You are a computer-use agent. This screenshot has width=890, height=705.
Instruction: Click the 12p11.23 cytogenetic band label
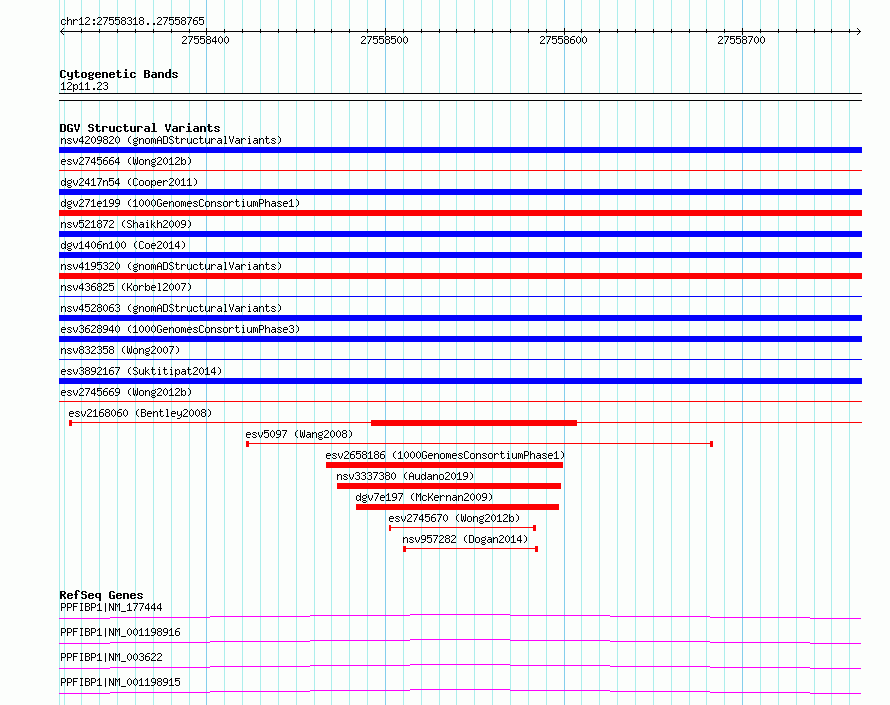pos(84,86)
